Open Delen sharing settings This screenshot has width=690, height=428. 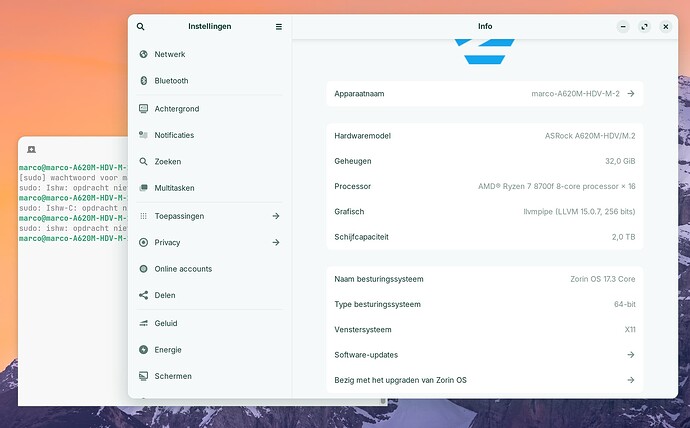(x=209, y=295)
